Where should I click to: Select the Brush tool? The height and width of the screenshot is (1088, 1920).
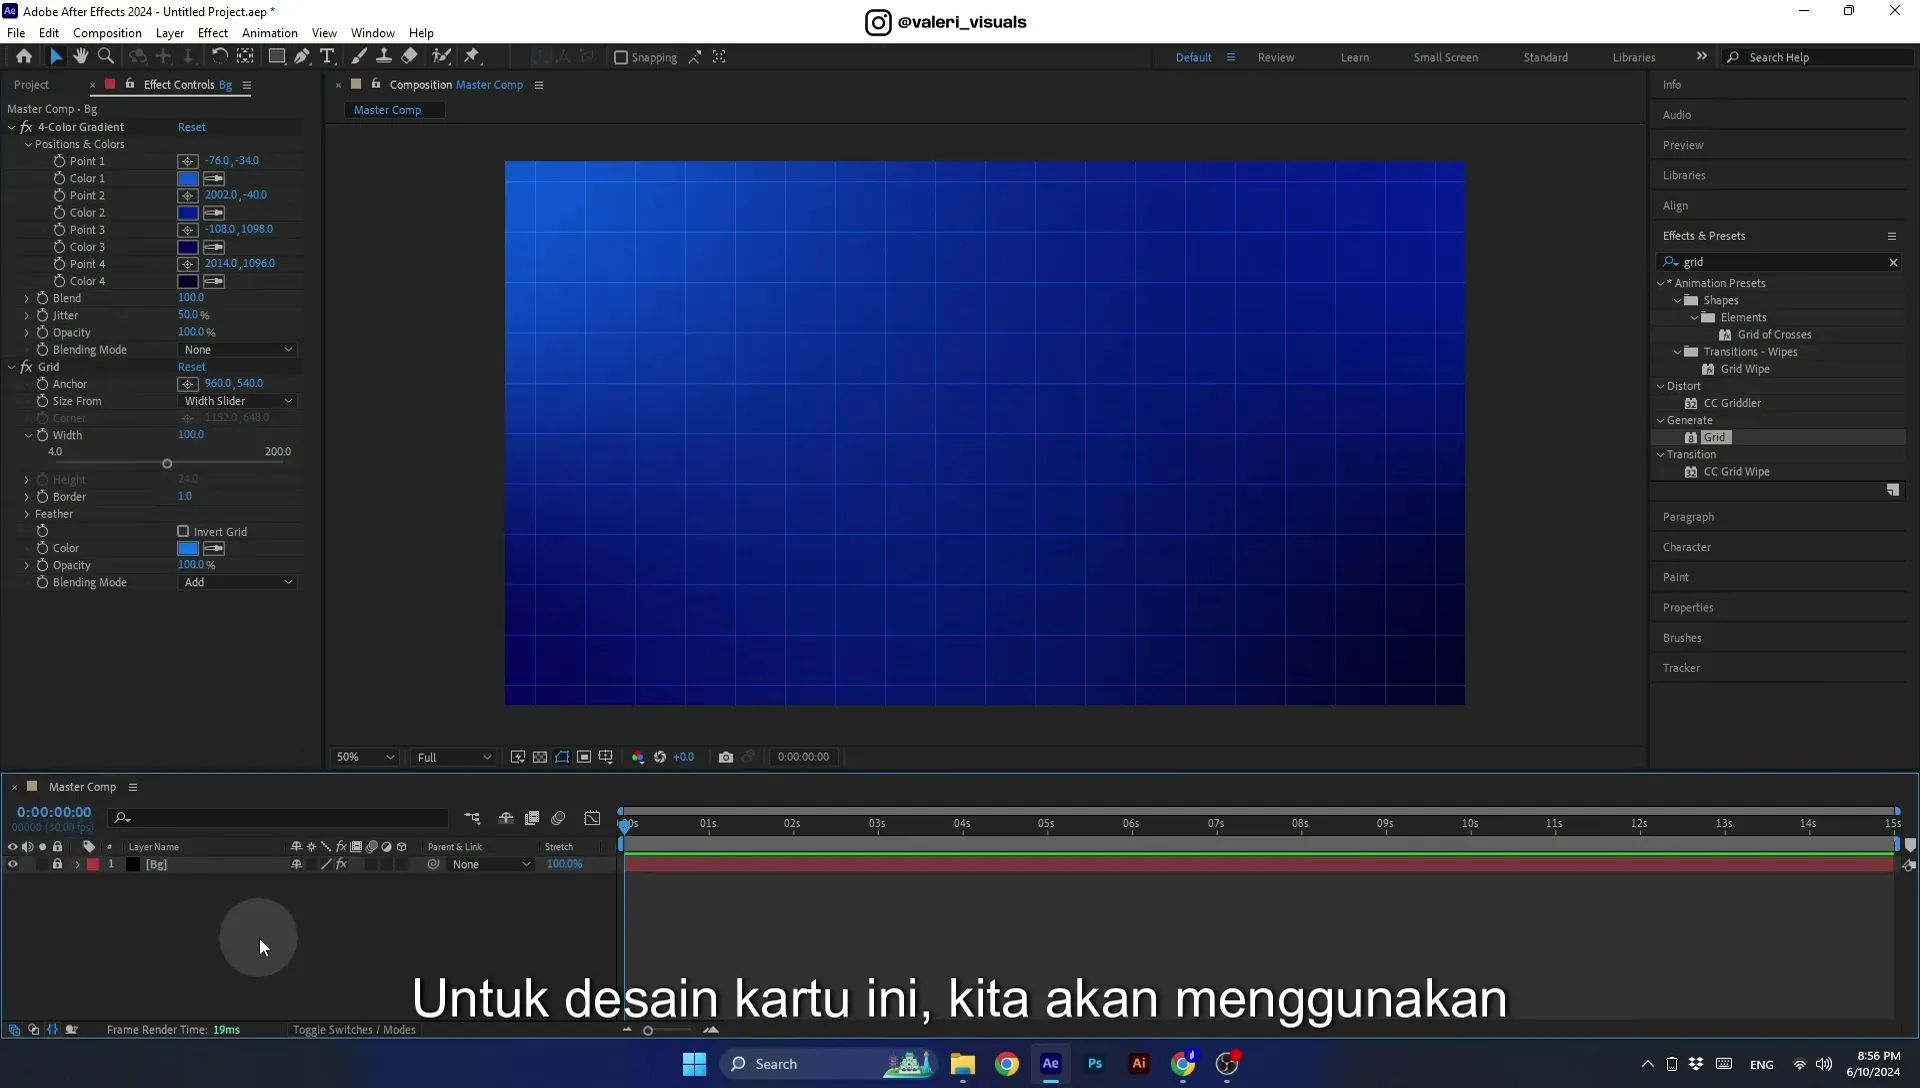click(x=359, y=57)
